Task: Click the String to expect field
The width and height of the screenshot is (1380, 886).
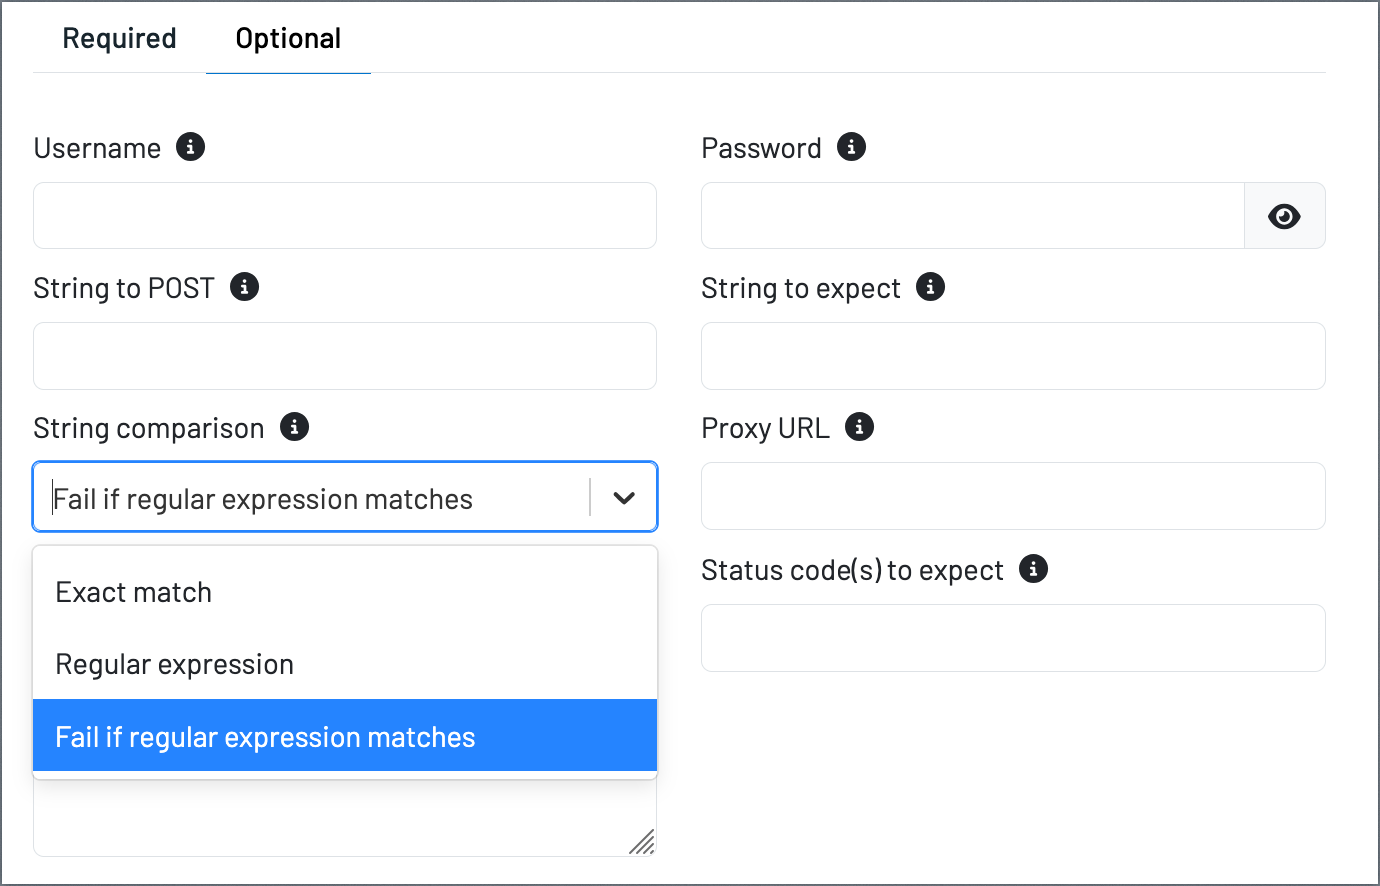Action: coord(1013,356)
